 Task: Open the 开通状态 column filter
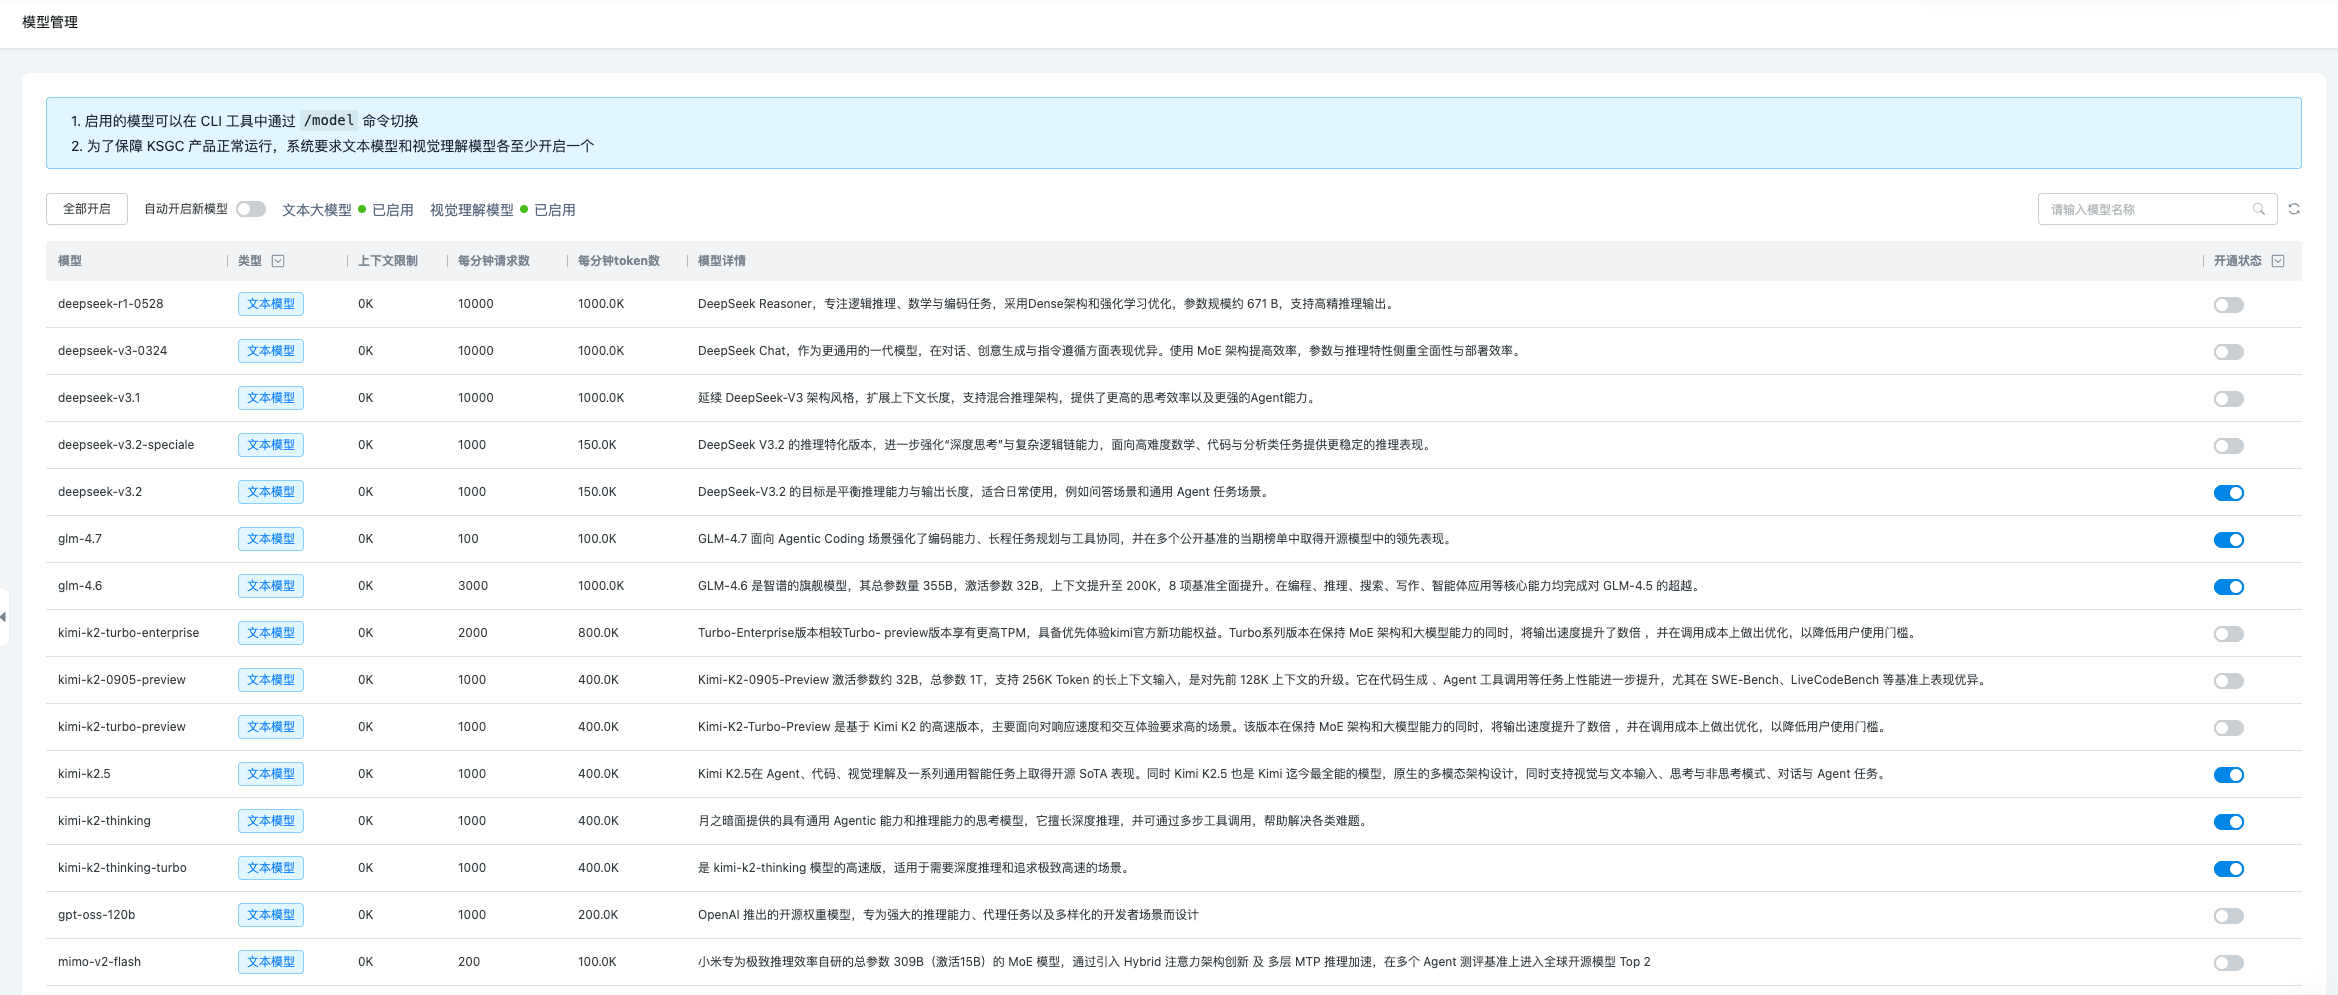(2278, 261)
